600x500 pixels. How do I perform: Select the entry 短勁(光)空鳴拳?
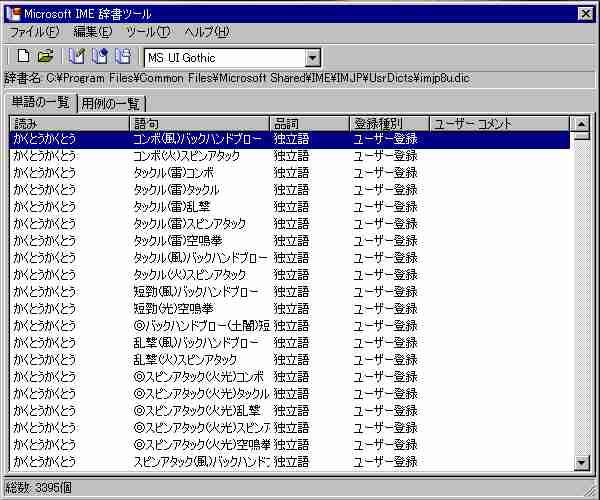[x=290, y=309]
